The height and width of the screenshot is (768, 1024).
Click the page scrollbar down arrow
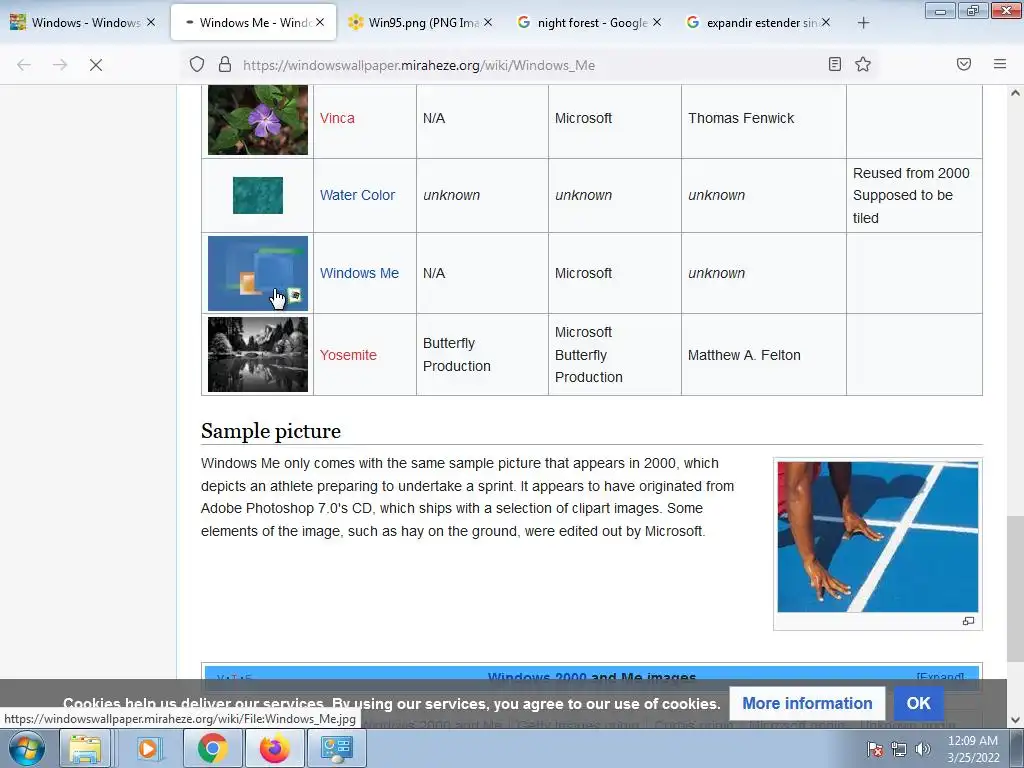click(1015, 720)
